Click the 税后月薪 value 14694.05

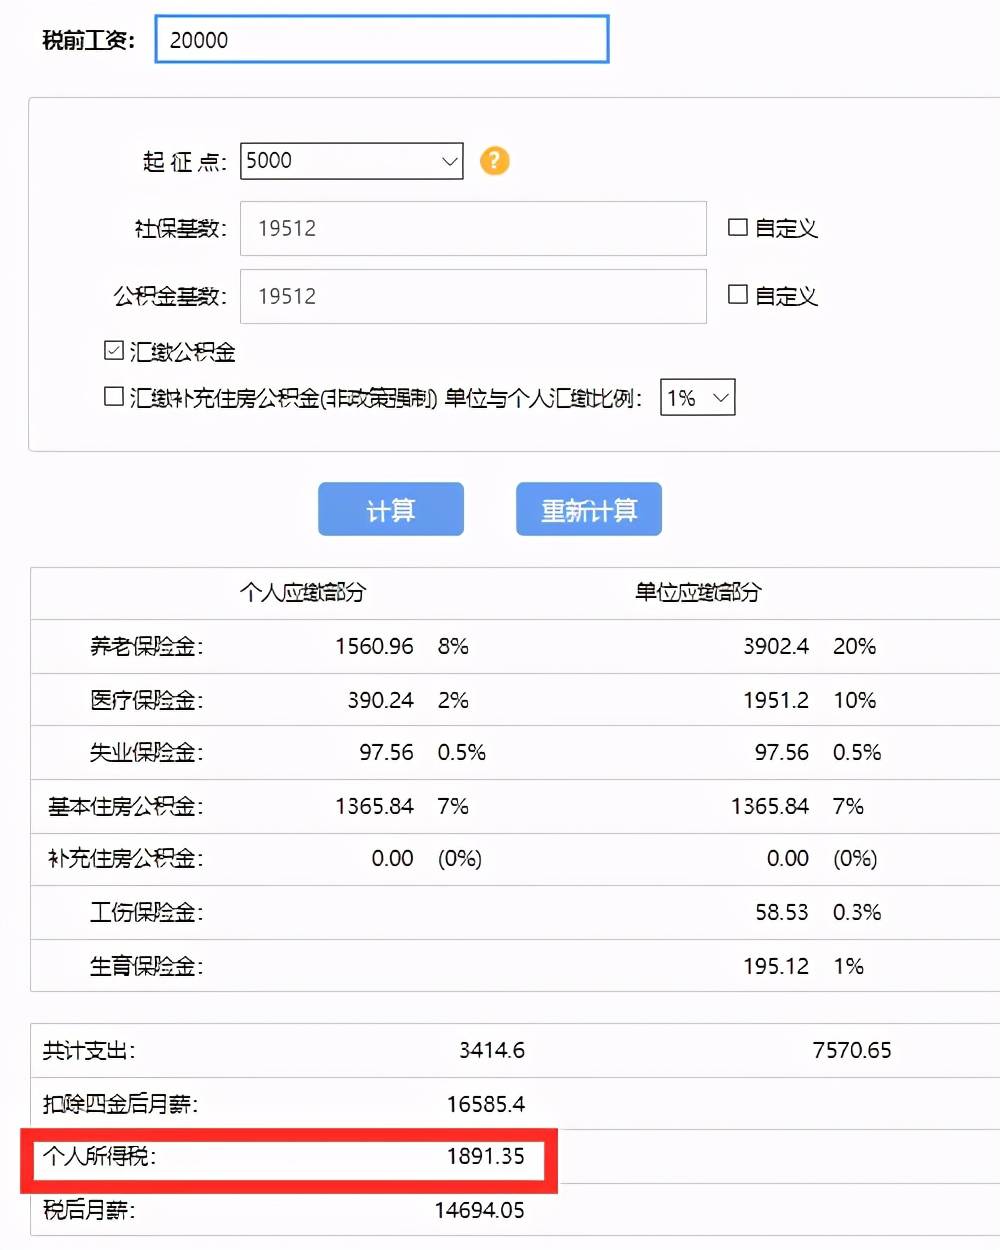(x=478, y=1210)
